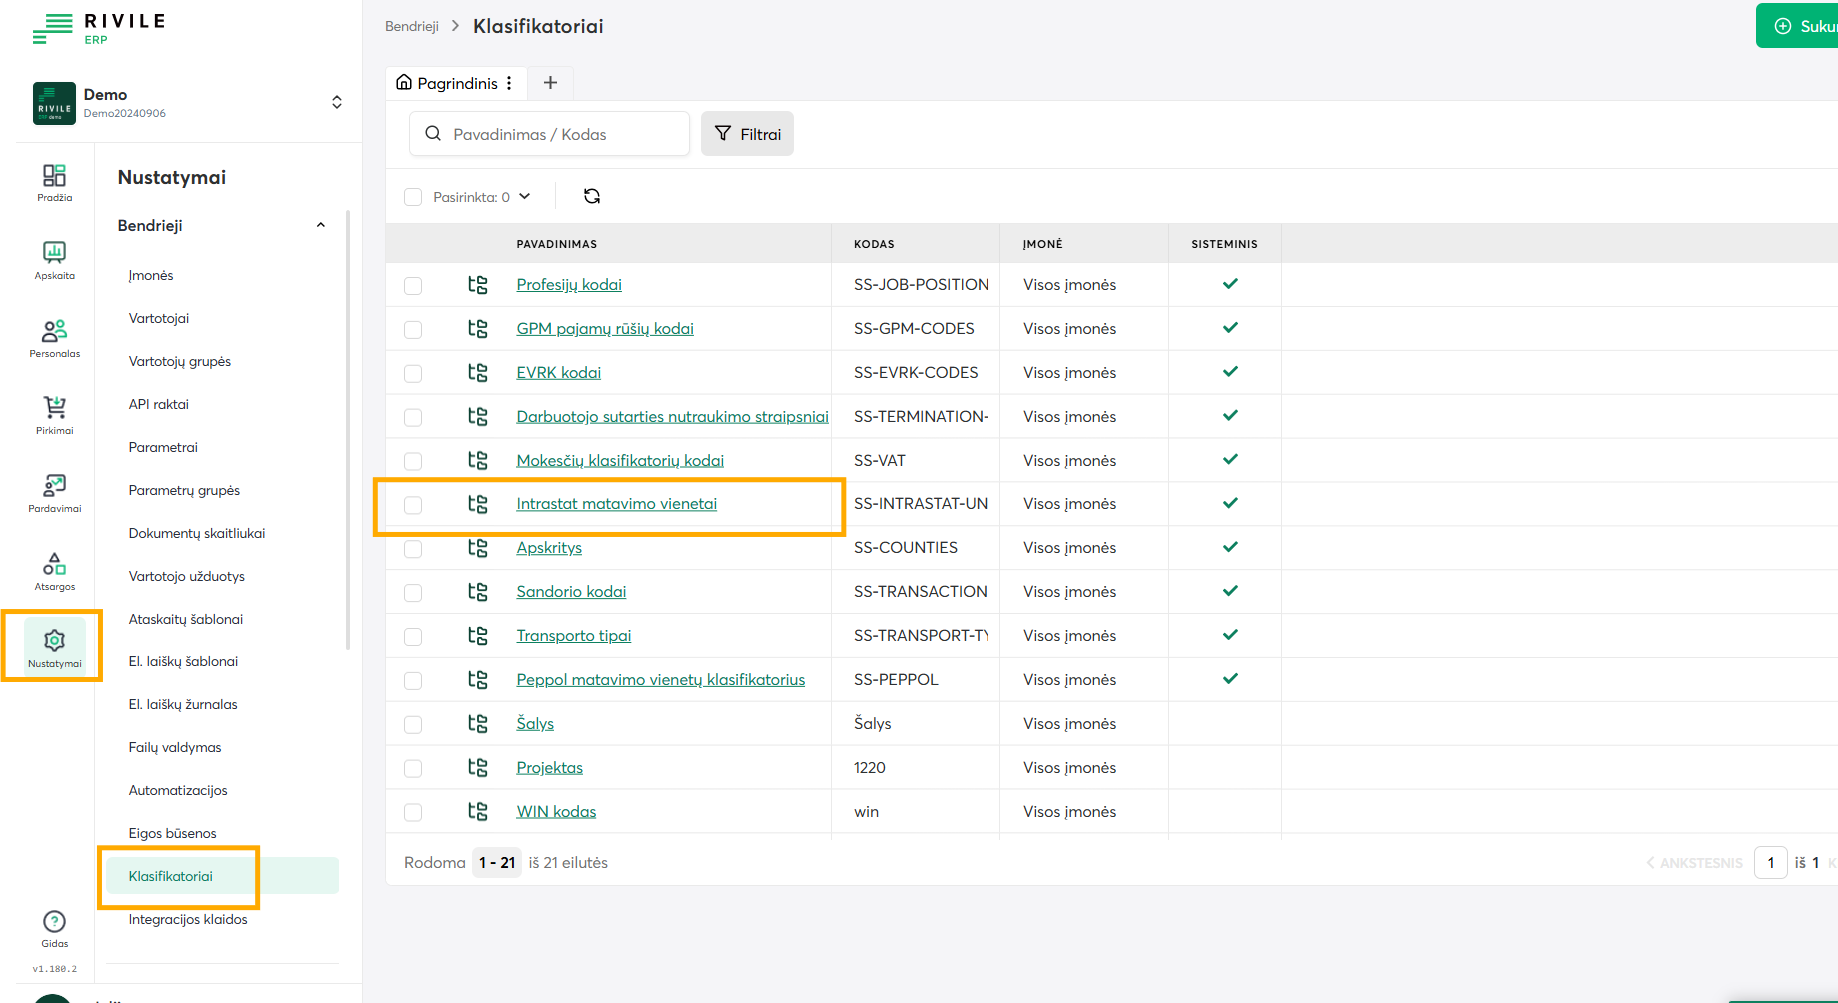Screen dimensions: 1838x1003
Task: Click the tree icon beside Šalys
Action: 478,724
